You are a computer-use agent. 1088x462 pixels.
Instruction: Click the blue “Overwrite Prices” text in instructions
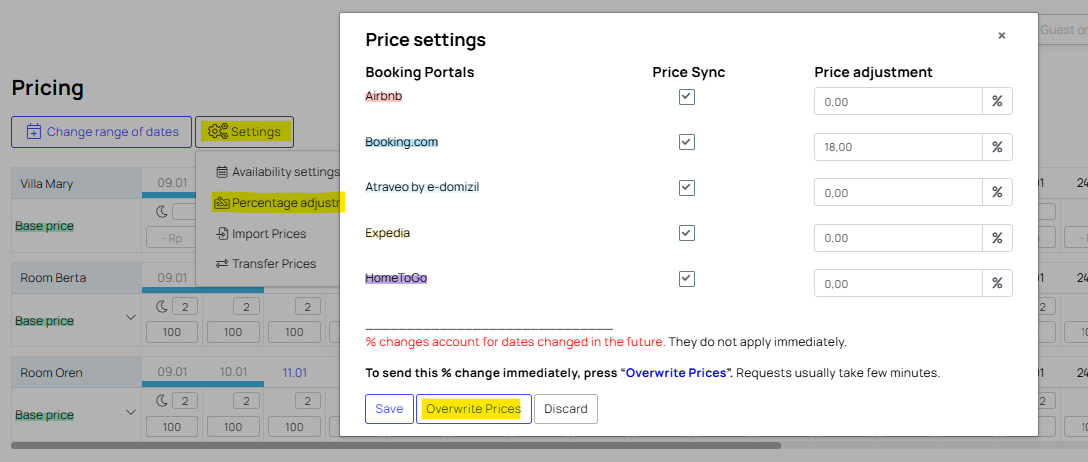[676, 373]
